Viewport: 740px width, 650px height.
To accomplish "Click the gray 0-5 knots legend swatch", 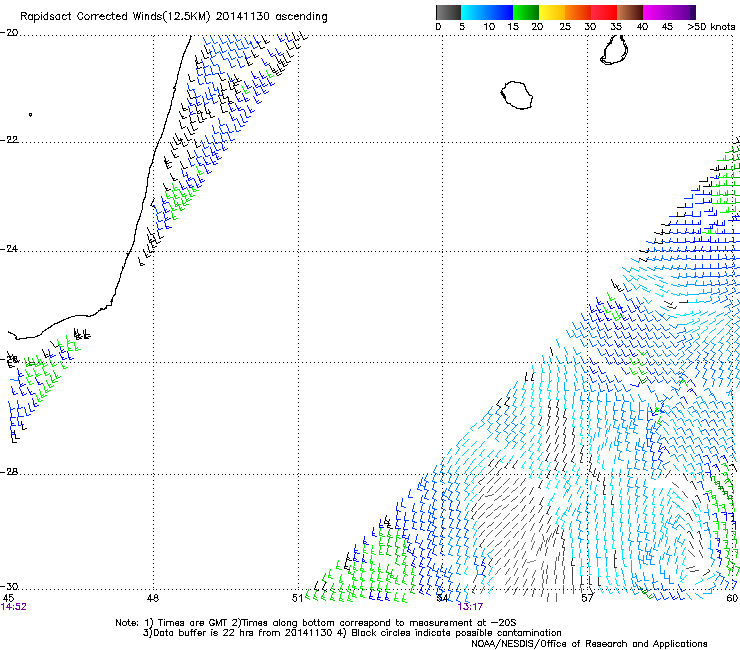I will 448,12.
